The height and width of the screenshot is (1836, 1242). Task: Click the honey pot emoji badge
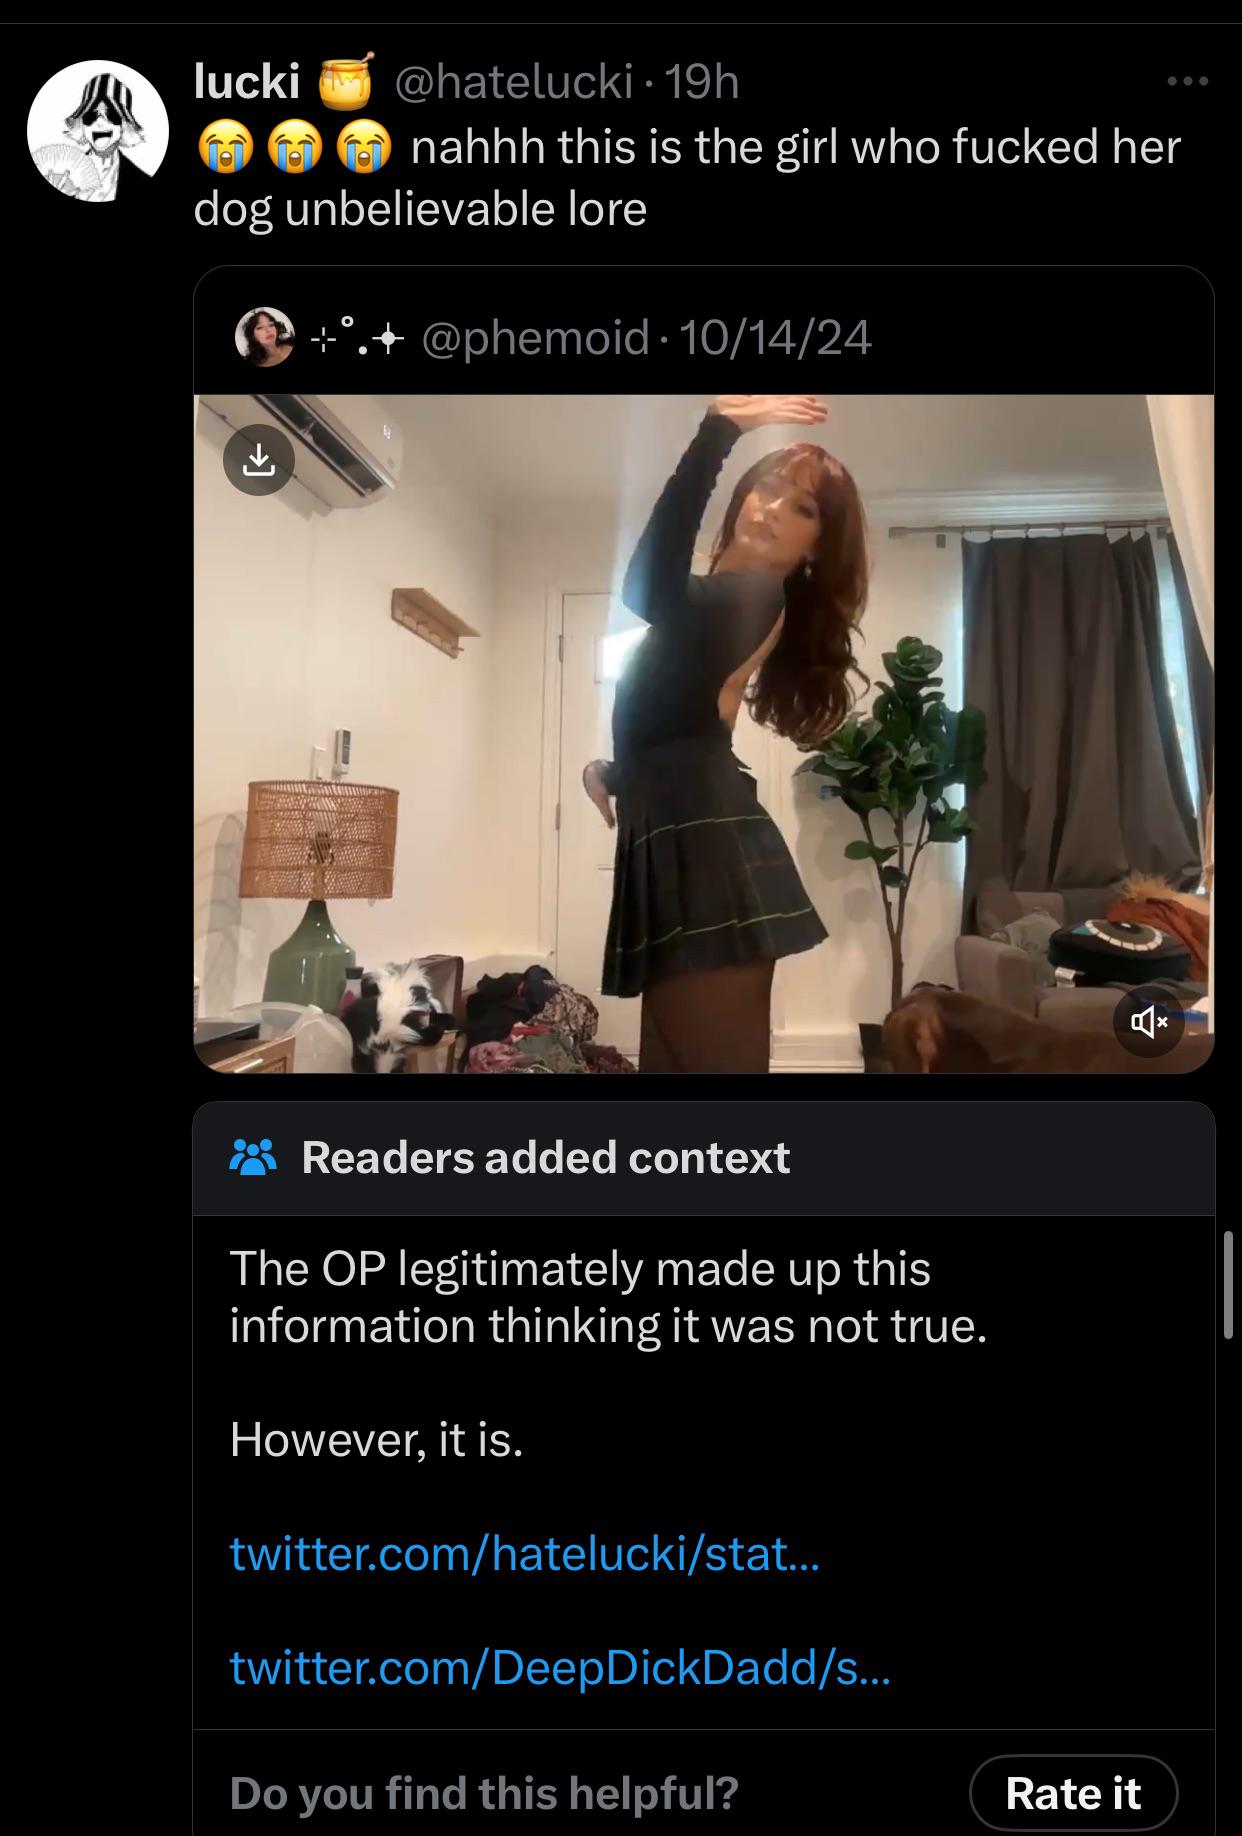coord(345,81)
